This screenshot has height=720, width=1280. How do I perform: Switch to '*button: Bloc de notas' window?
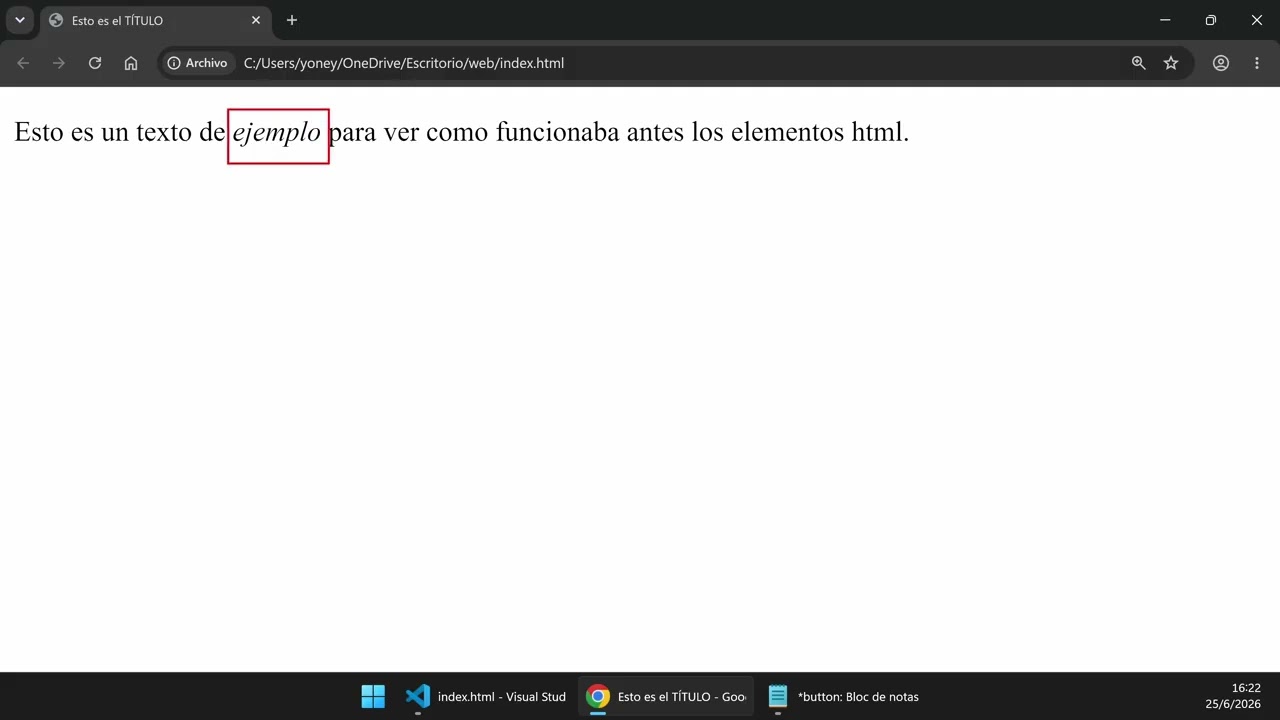click(844, 696)
